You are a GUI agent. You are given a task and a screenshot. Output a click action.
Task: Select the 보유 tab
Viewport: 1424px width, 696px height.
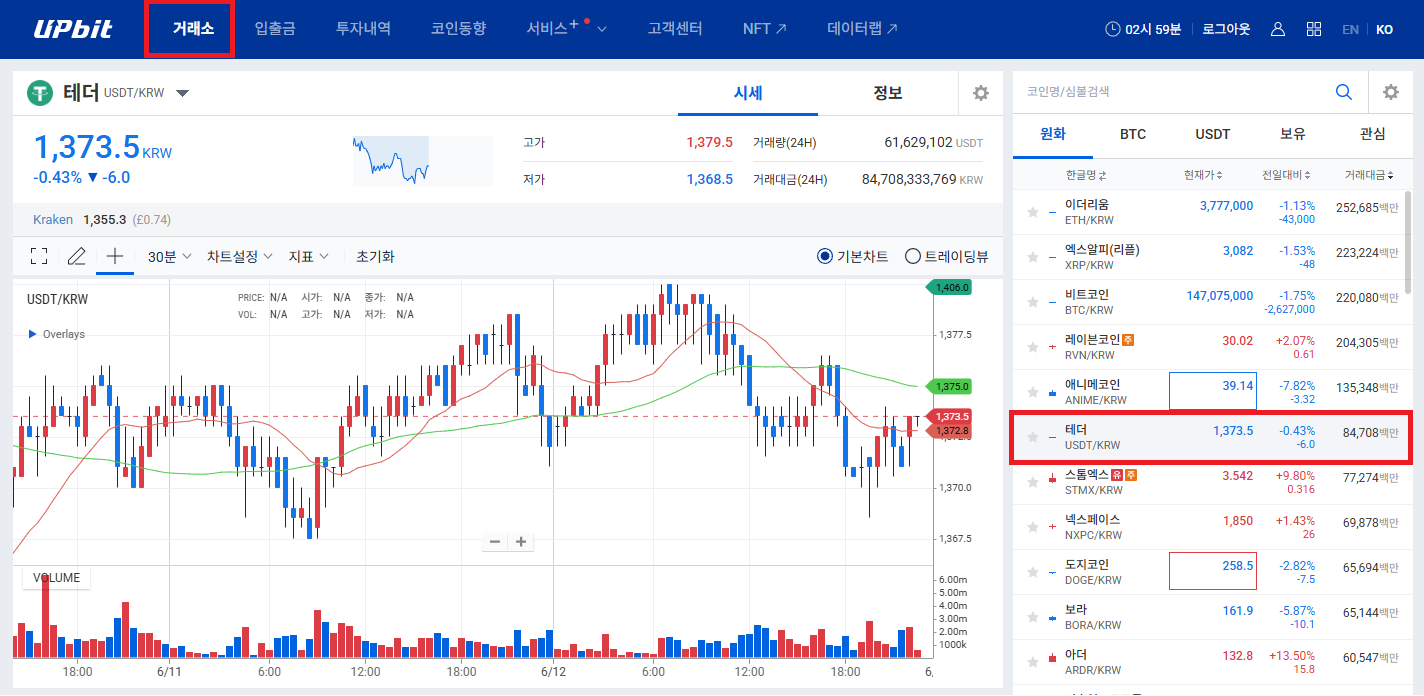(1293, 134)
